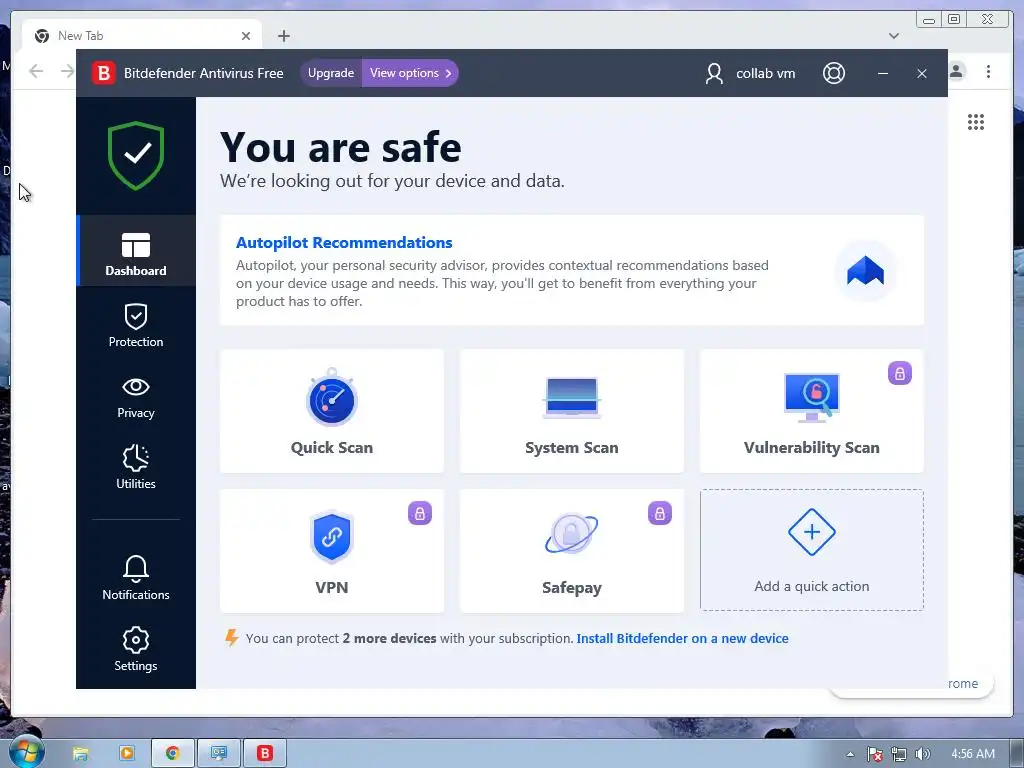Switch to Bitdefender taskbar button

pyautogui.click(x=265, y=754)
